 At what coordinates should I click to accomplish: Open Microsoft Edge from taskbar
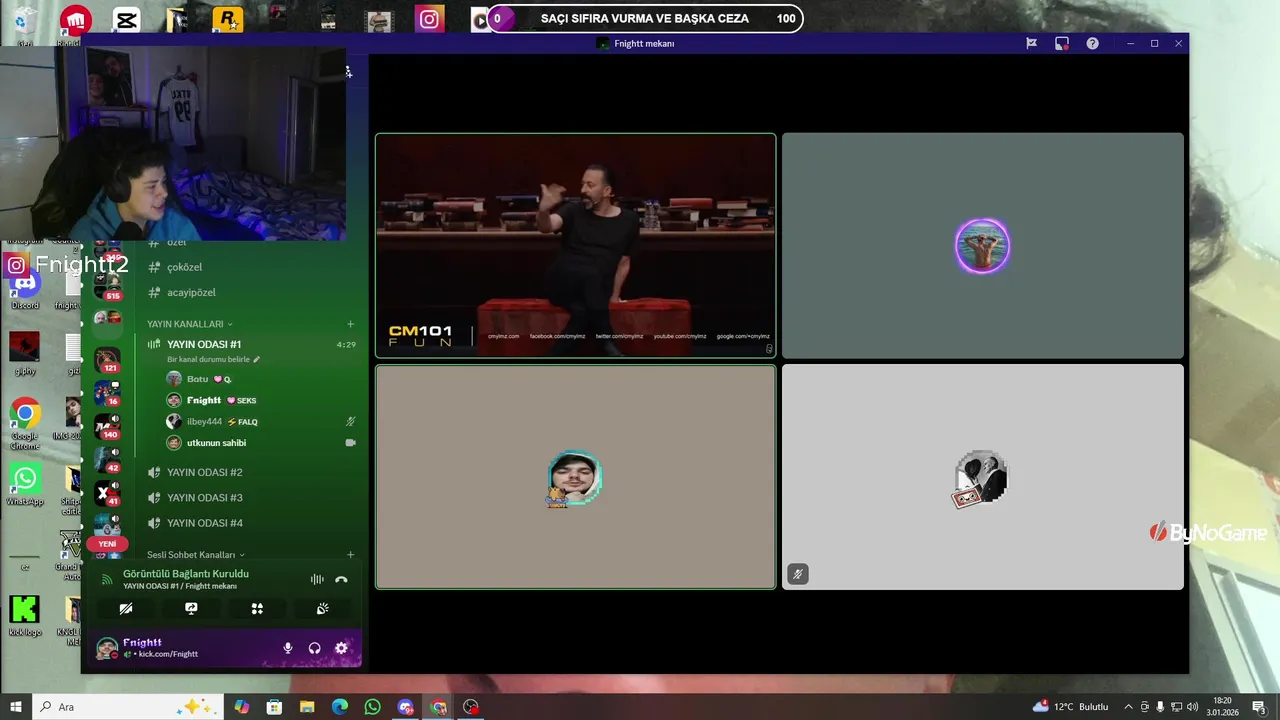(x=340, y=707)
